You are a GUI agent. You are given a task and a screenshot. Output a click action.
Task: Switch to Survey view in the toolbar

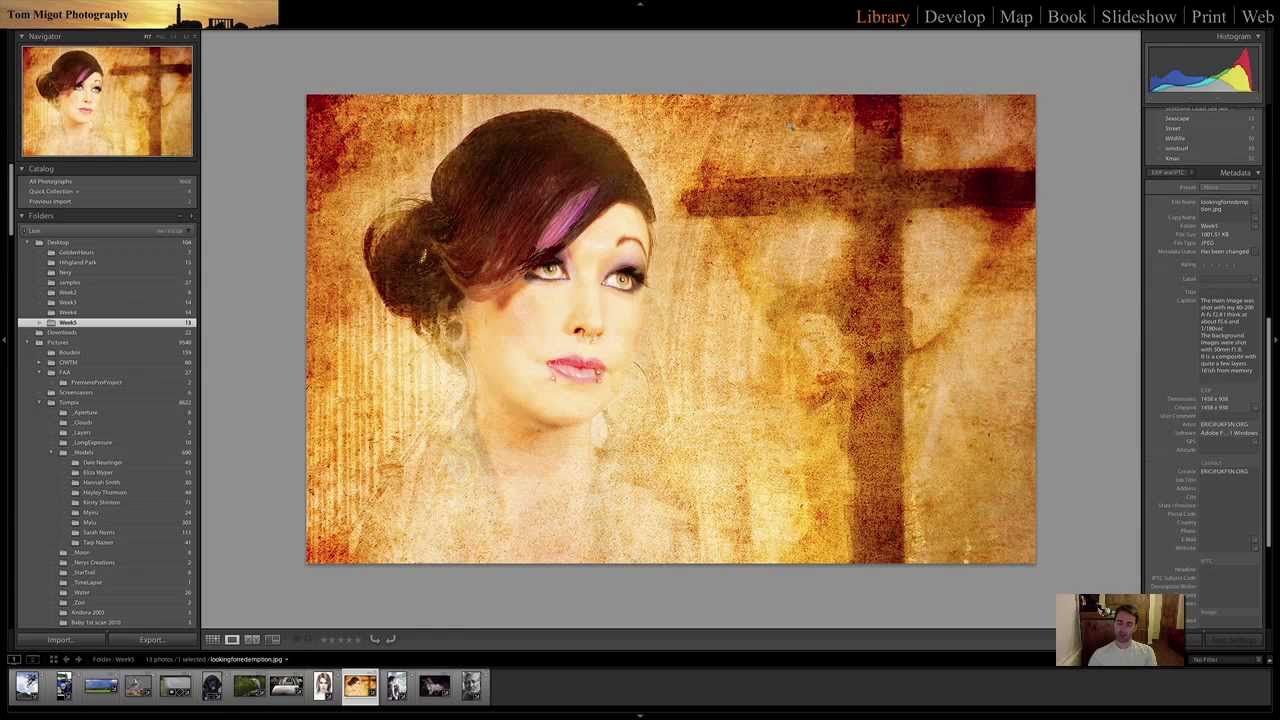272,640
